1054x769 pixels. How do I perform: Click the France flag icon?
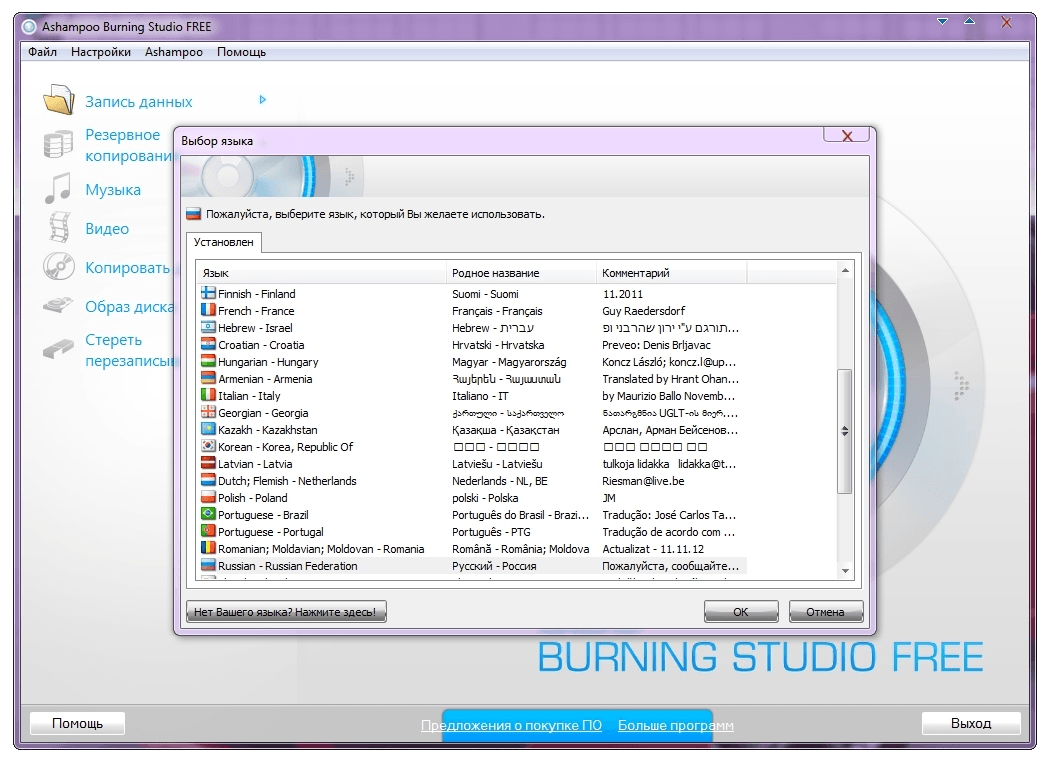(208, 310)
